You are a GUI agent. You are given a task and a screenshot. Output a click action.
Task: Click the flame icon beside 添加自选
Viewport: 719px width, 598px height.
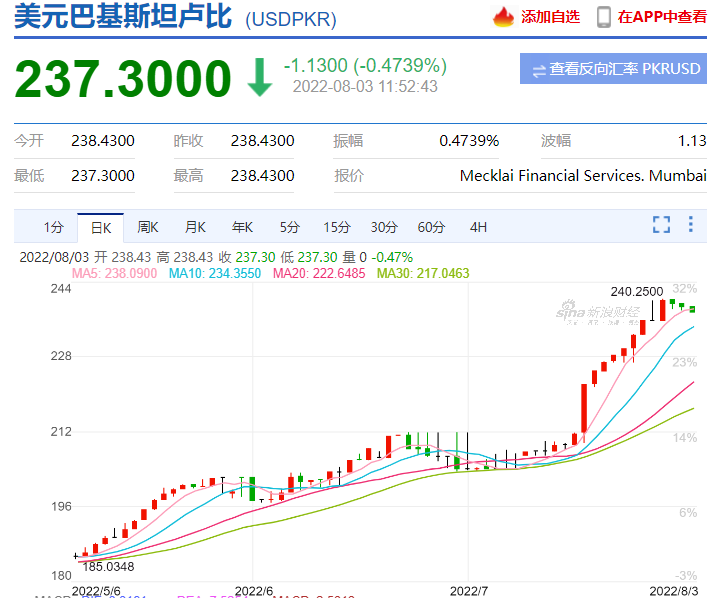pyautogui.click(x=504, y=17)
